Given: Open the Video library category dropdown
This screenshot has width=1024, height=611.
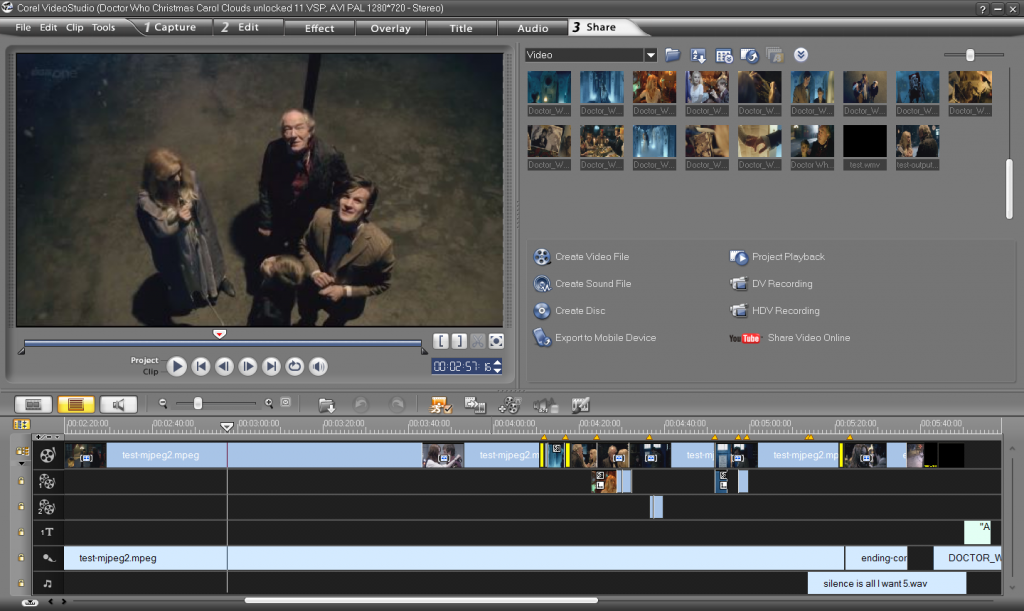Looking at the screenshot, I should 650,55.
